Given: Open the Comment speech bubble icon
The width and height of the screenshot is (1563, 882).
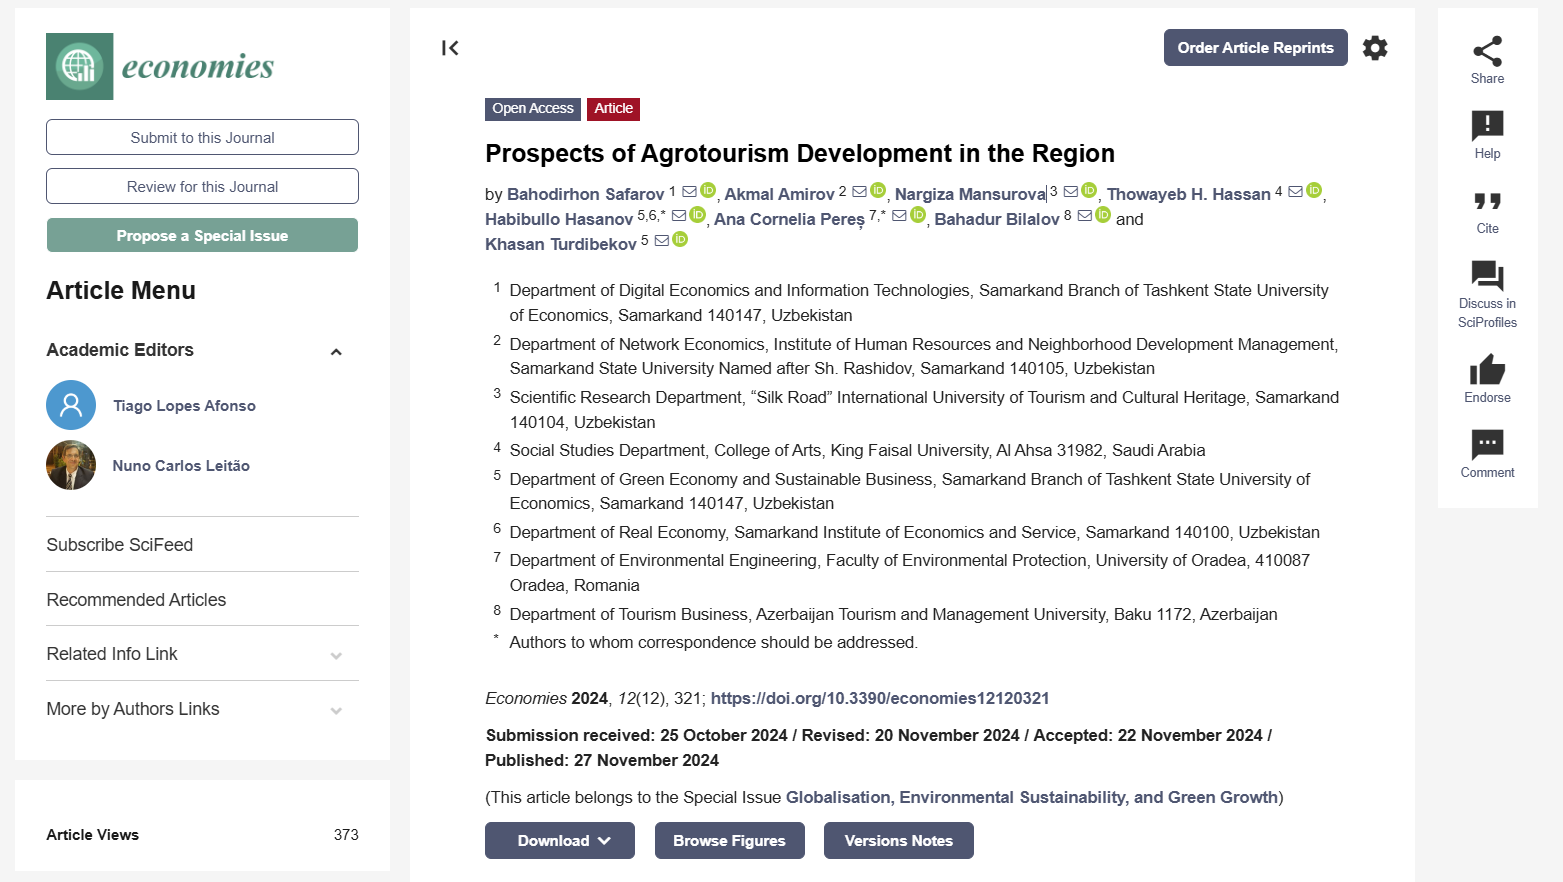Looking at the screenshot, I should coord(1487,445).
